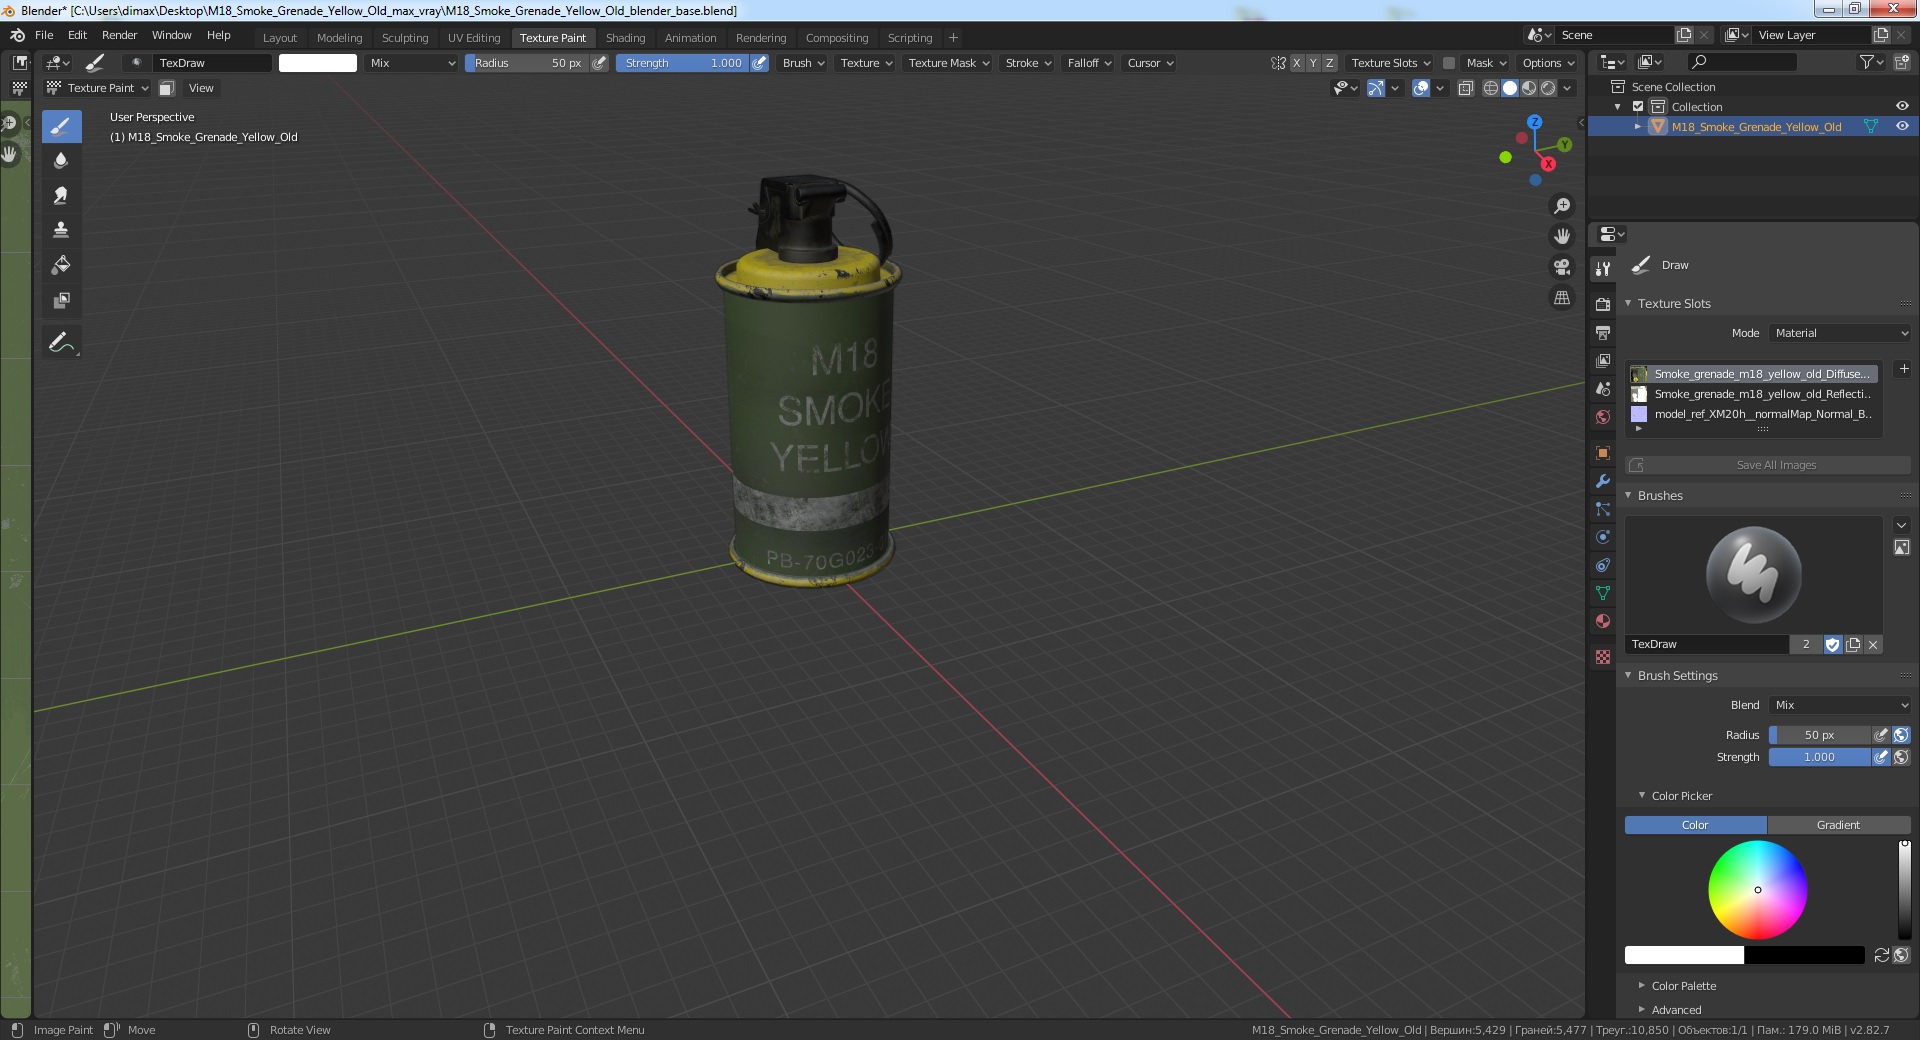Image resolution: width=1920 pixels, height=1040 pixels.
Task: Open Texture Paint mode dropdown
Action: pyautogui.click(x=98, y=88)
